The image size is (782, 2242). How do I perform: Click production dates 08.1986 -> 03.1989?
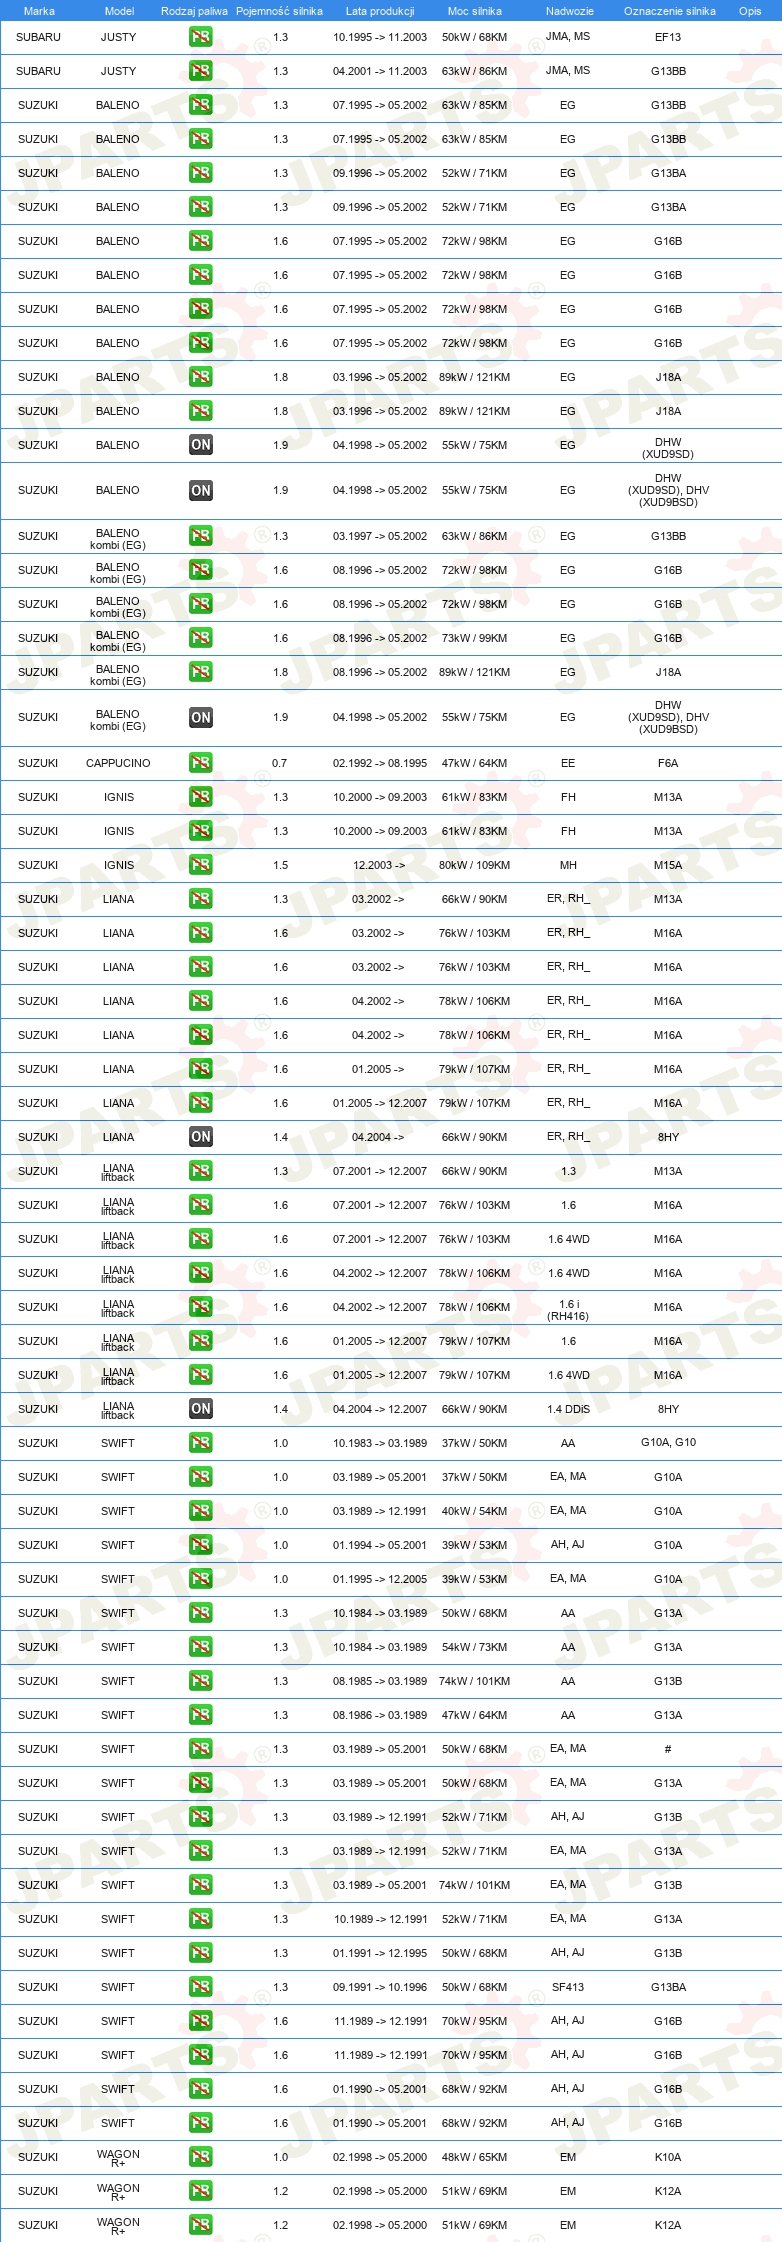pos(380,1715)
